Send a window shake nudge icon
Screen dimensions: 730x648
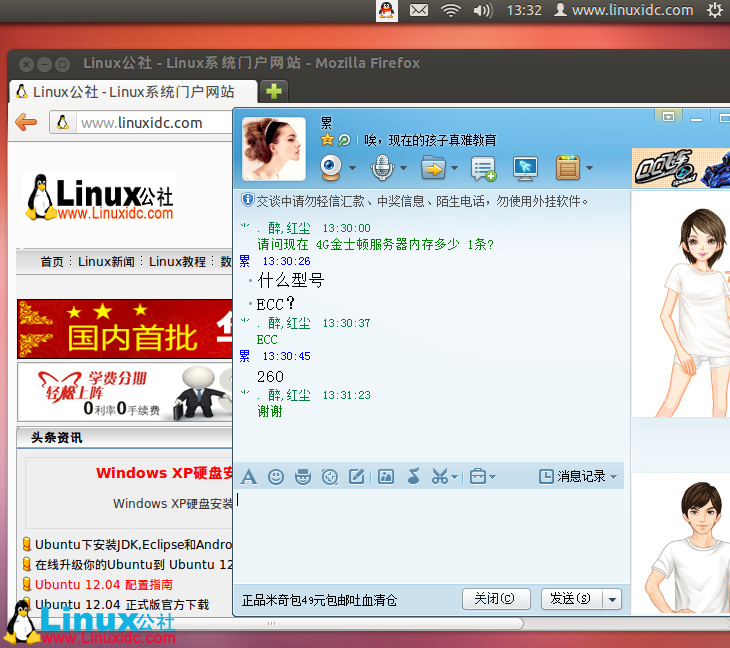(x=330, y=477)
